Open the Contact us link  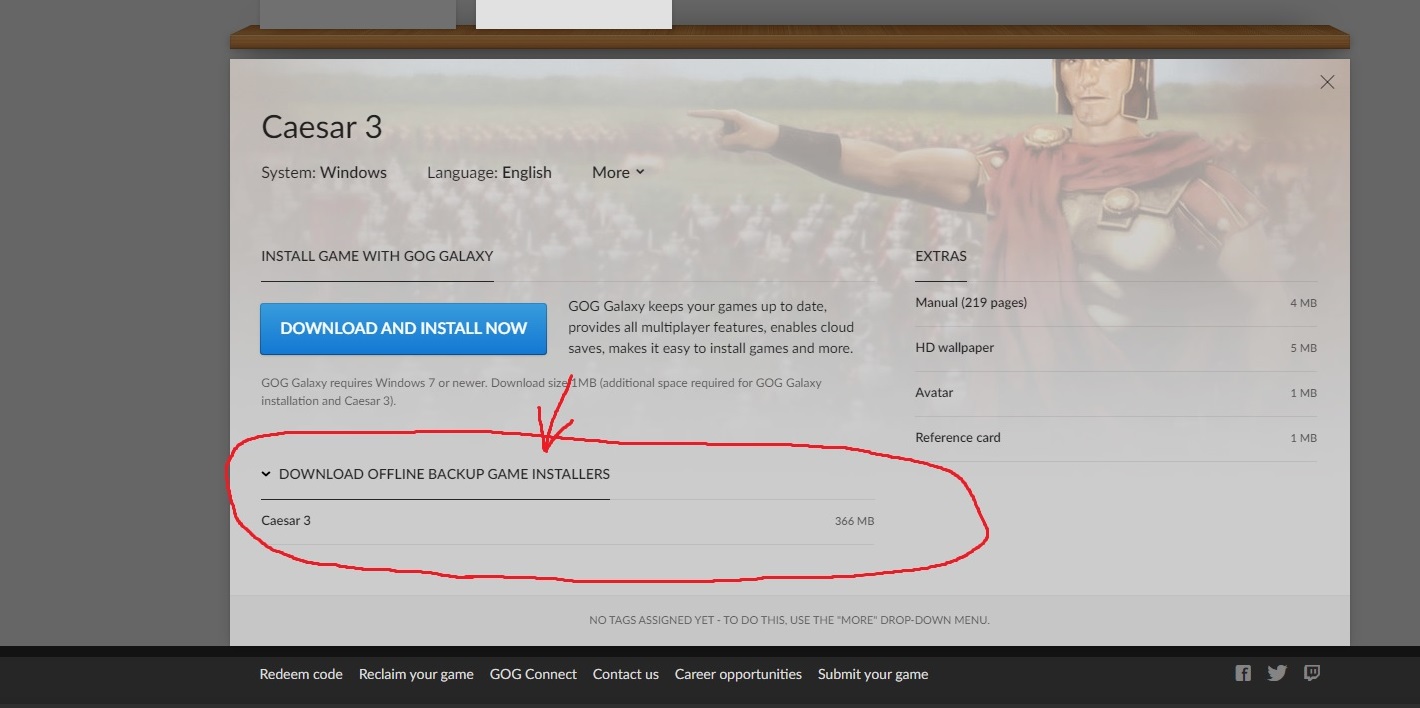click(x=626, y=674)
